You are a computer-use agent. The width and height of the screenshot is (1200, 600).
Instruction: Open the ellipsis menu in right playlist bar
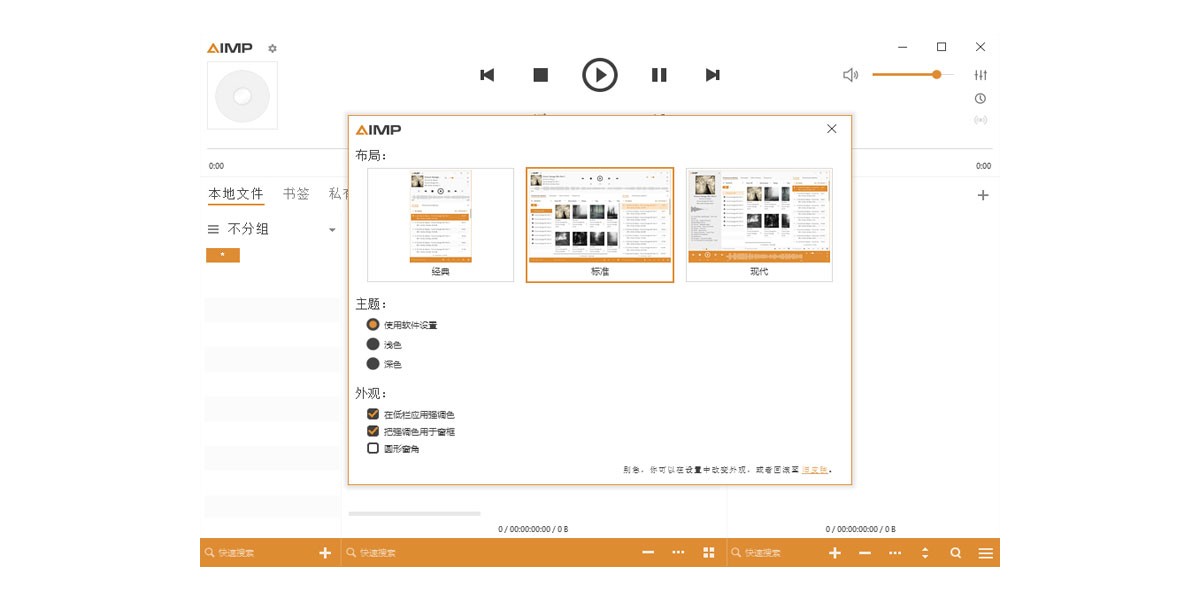coord(895,551)
